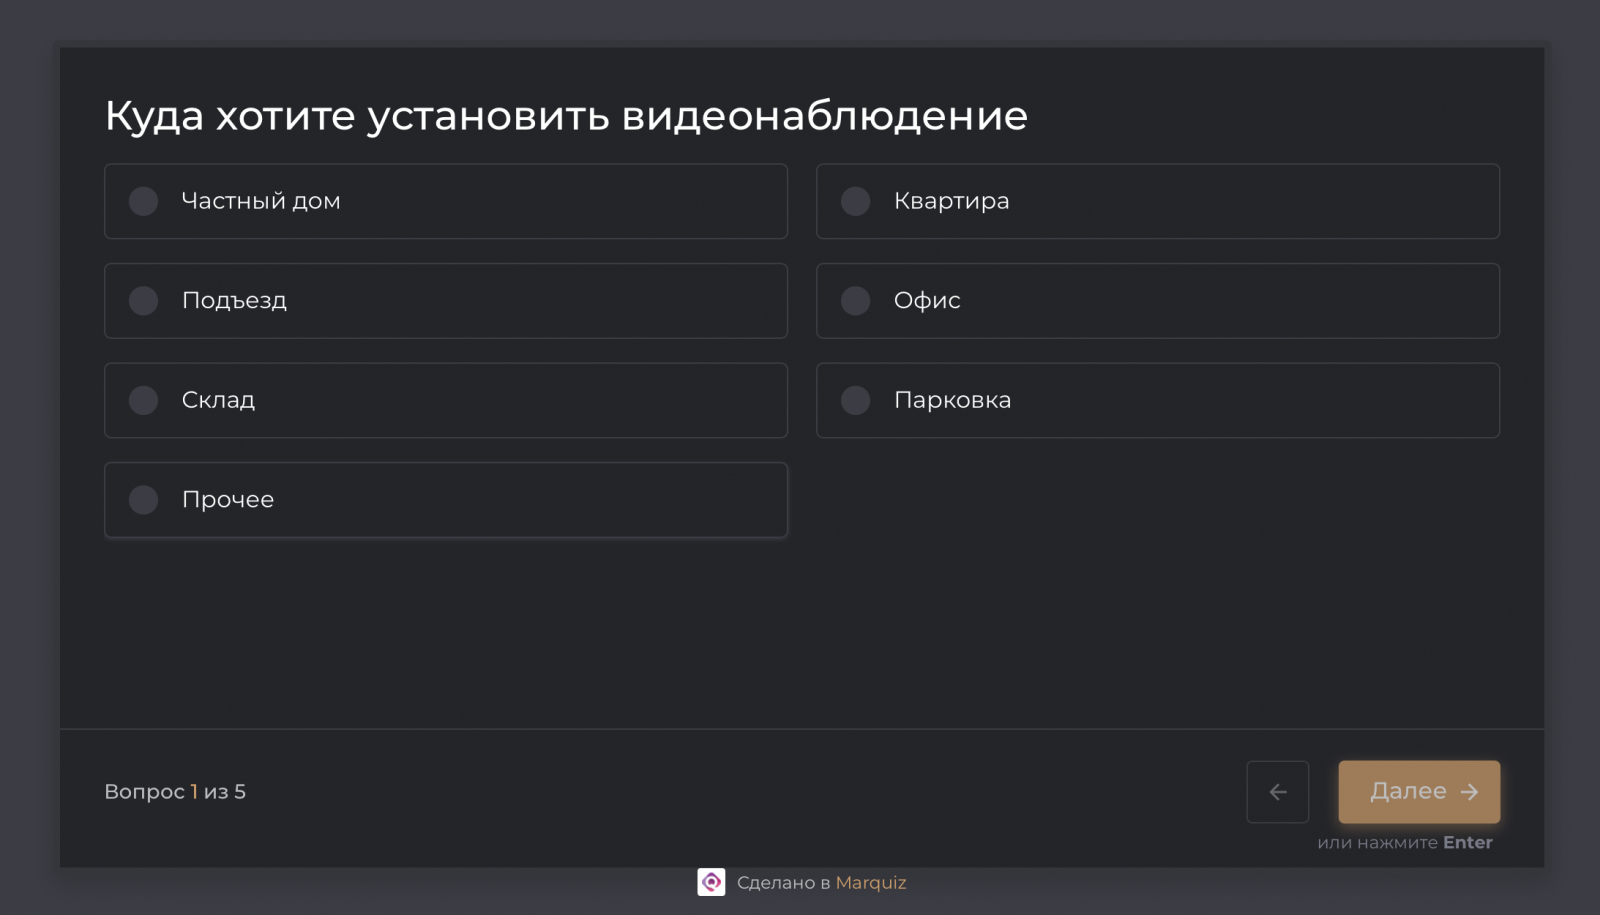
Task: Choose the Парковка radio option
Action: click(856, 400)
